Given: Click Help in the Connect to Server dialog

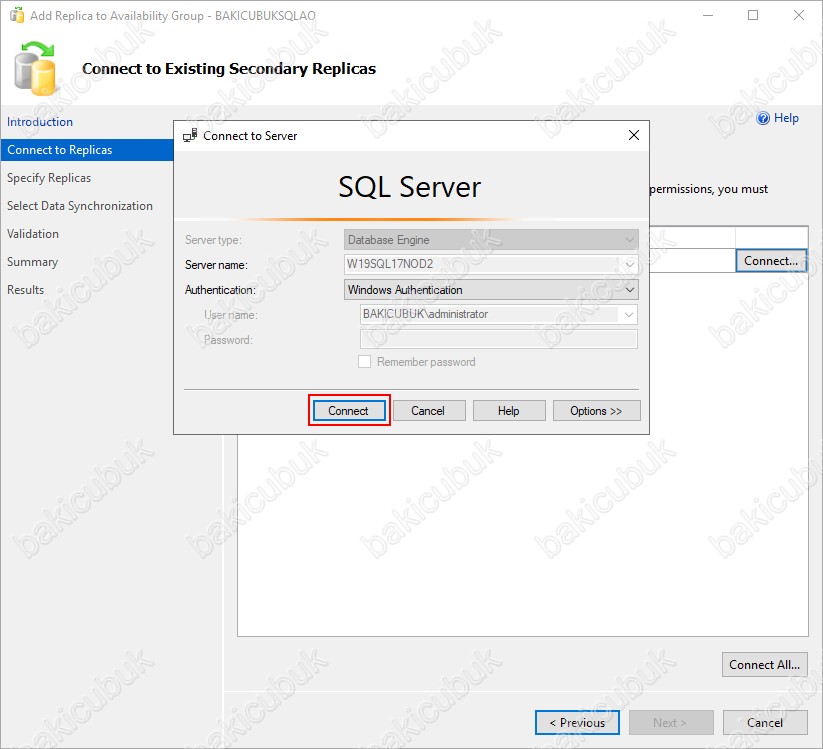Looking at the screenshot, I should [509, 410].
